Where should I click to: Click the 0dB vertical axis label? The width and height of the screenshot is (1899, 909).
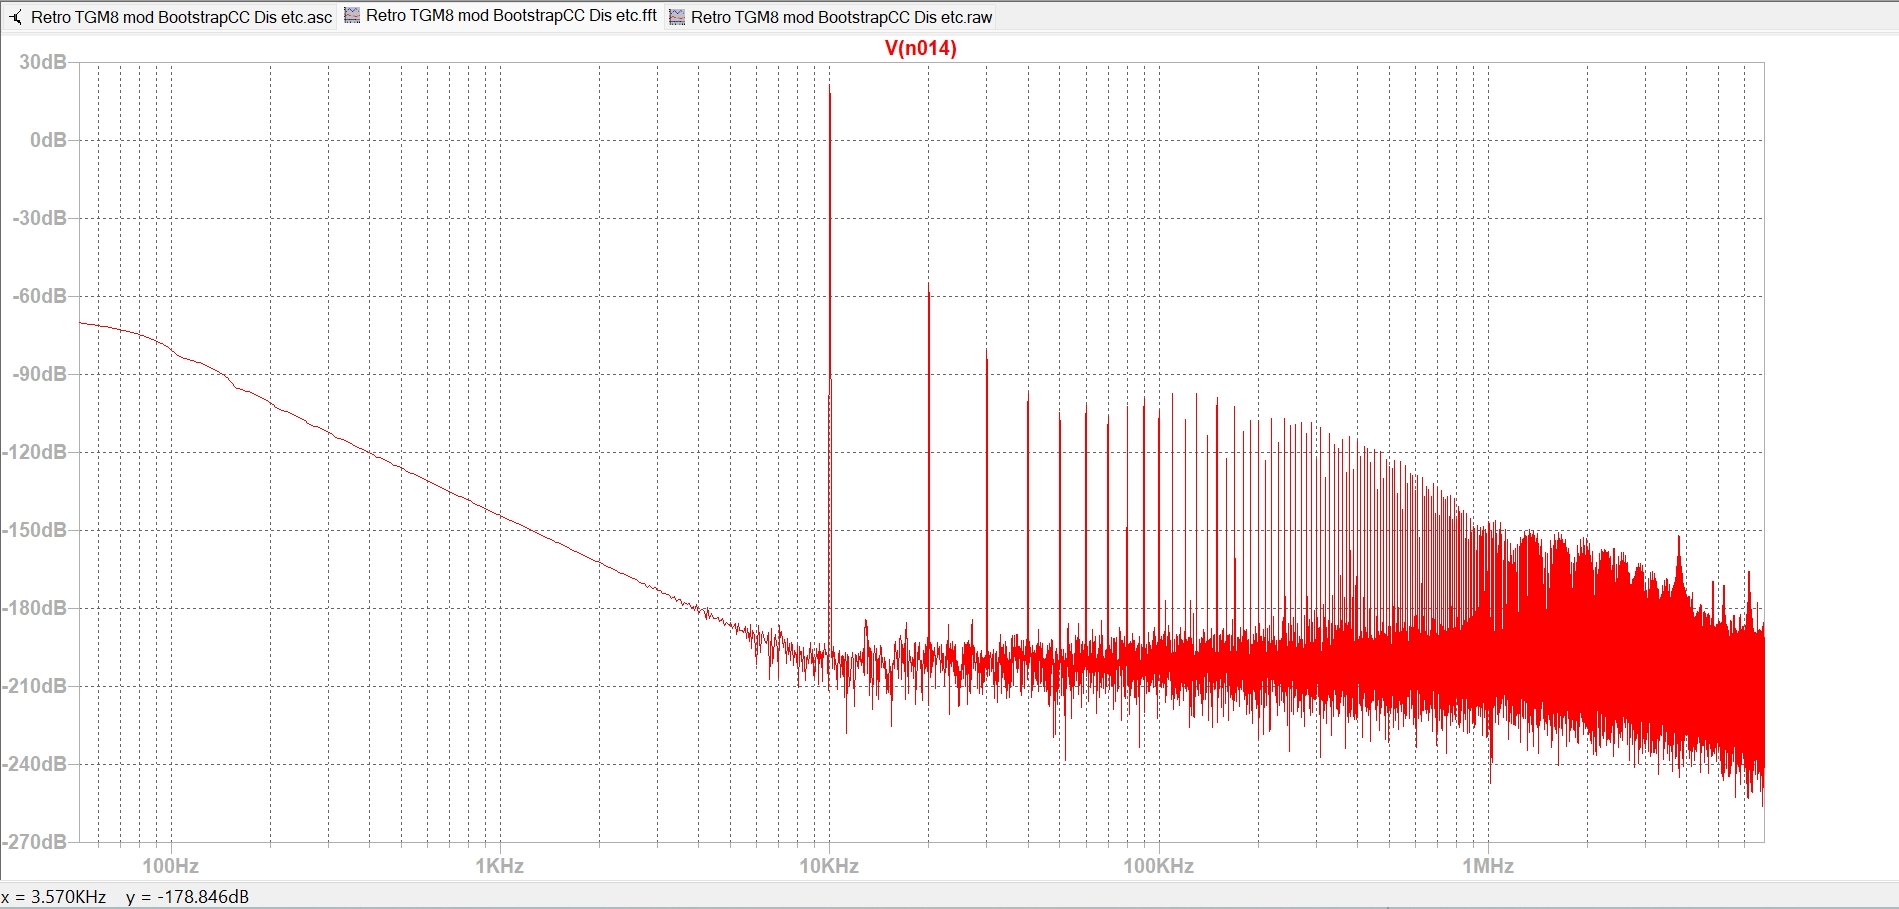(48, 140)
